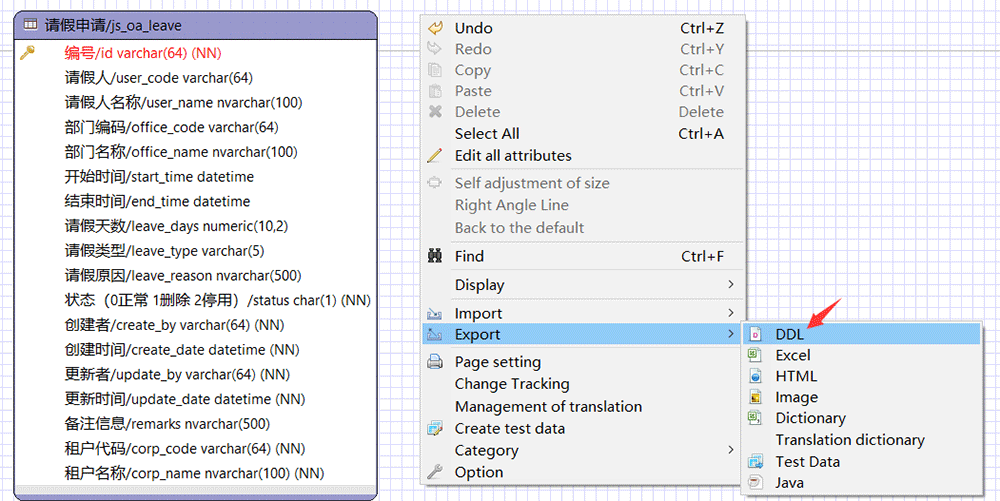Click the Undo arrow icon
The image size is (1000, 501).
tap(435, 28)
